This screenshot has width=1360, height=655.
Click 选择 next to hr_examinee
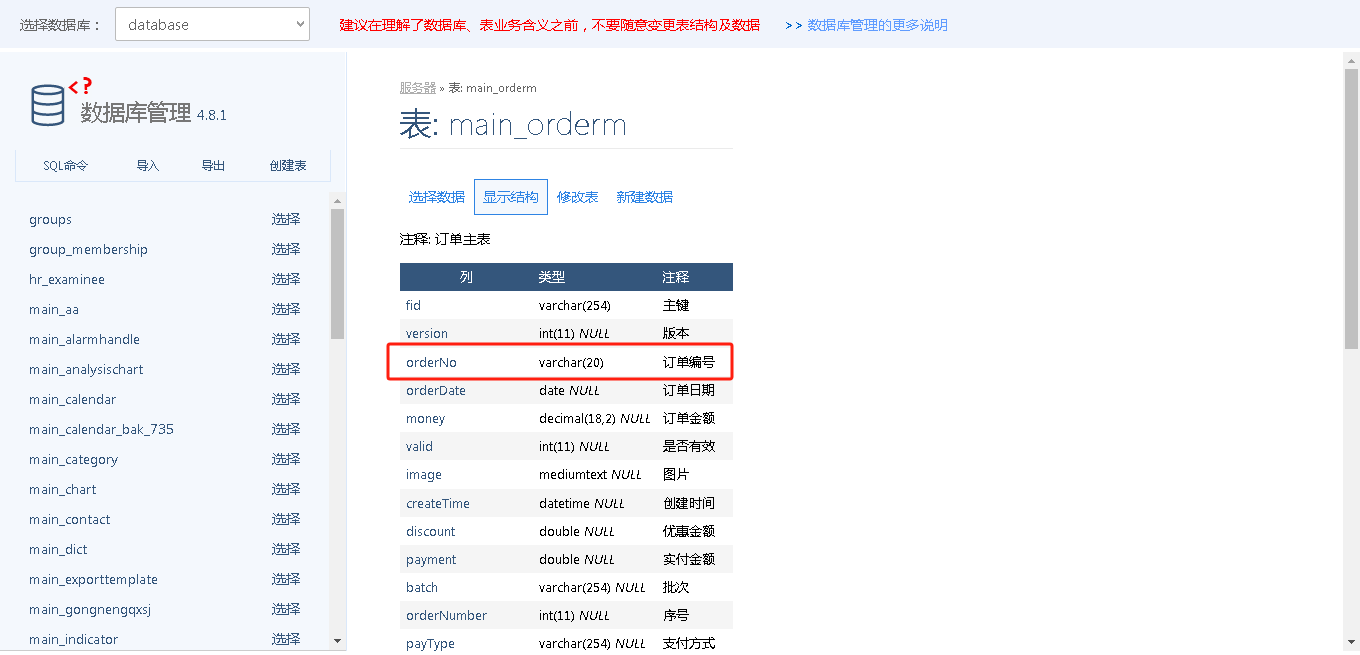tap(286, 279)
